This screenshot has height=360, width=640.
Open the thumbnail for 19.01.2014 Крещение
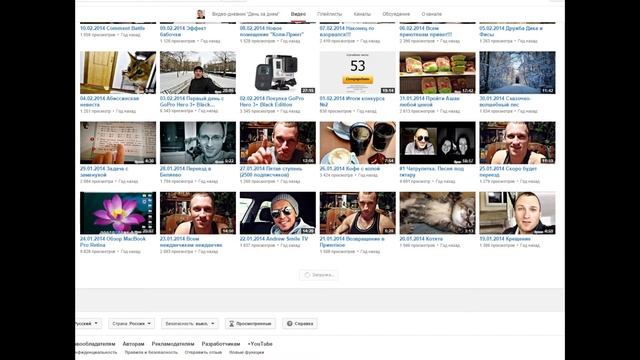(x=517, y=213)
